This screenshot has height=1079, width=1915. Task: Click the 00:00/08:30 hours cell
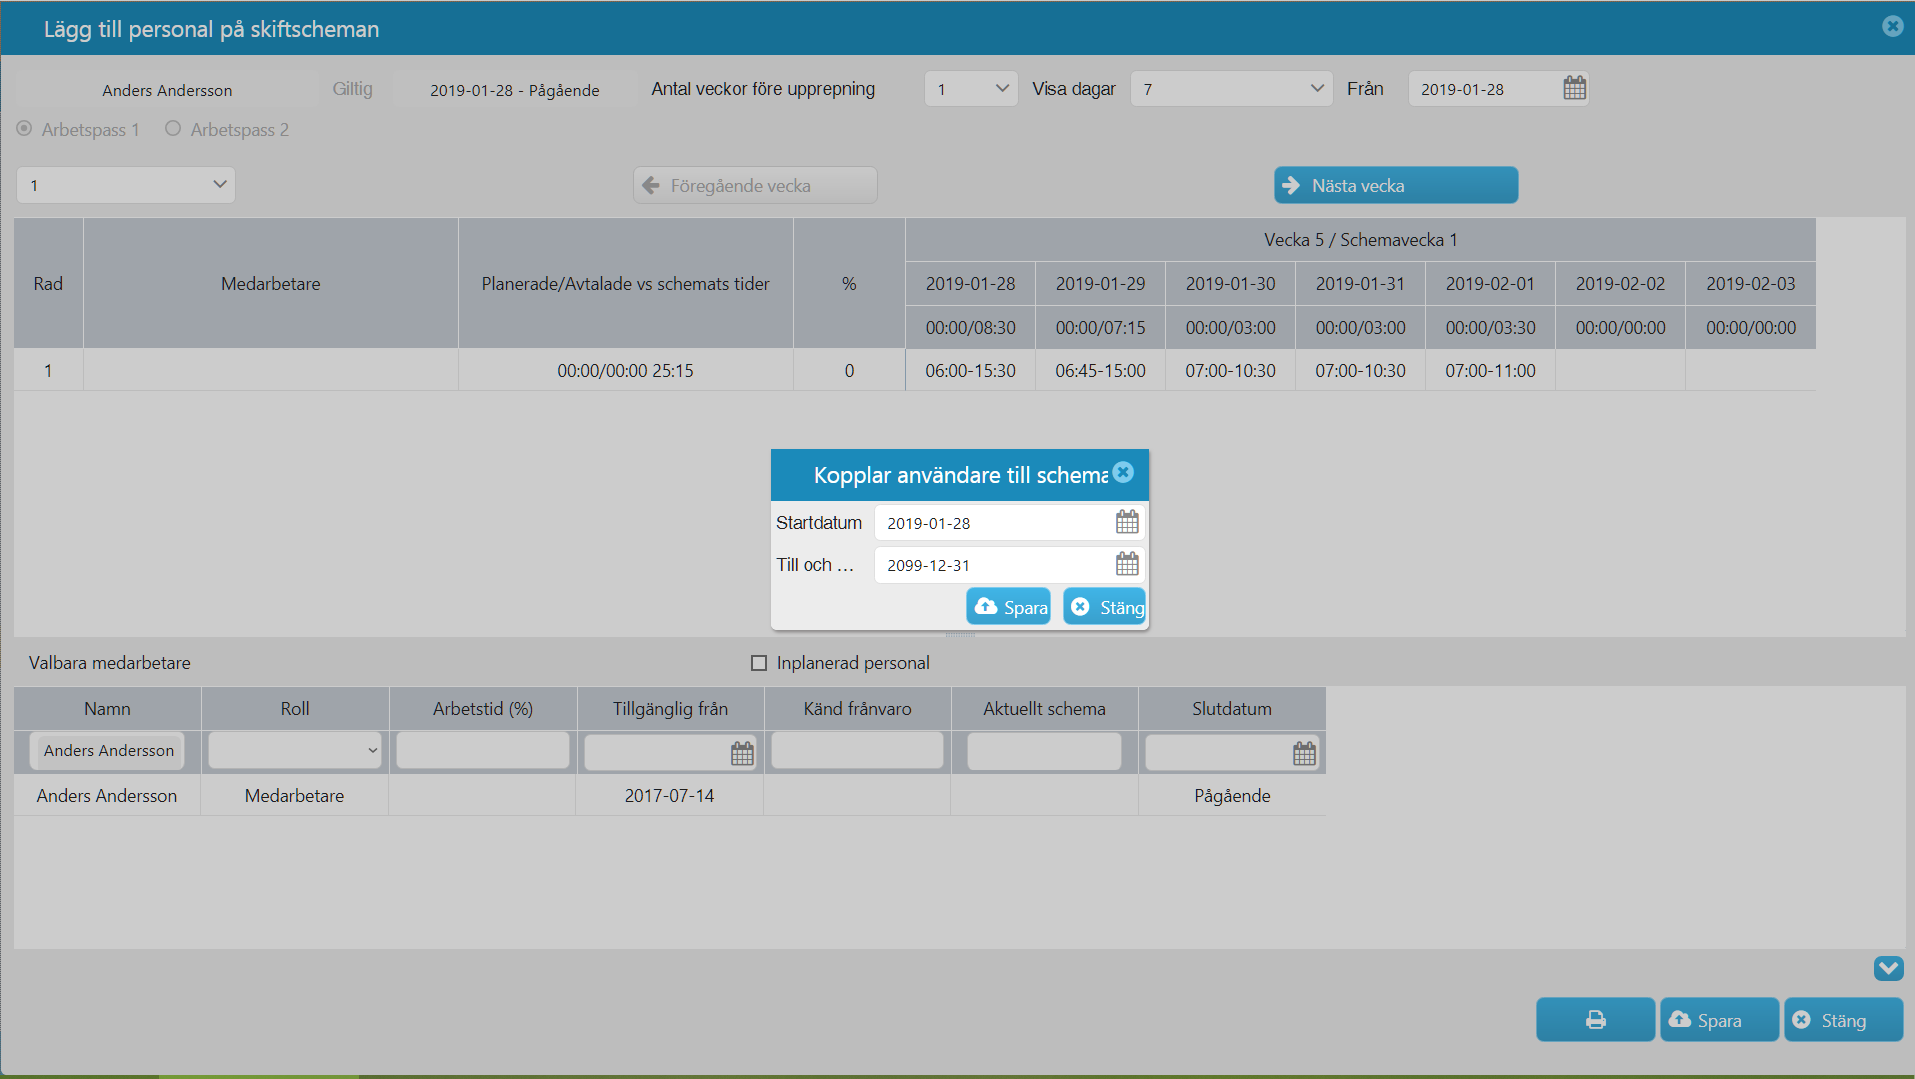point(970,328)
